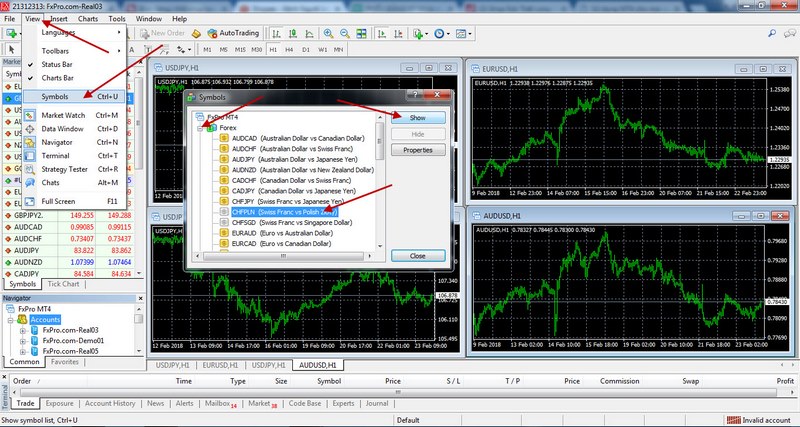Image resolution: width=800 pixels, height=427 pixels.
Task: Select the M15 timeframe
Action: [240, 49]
